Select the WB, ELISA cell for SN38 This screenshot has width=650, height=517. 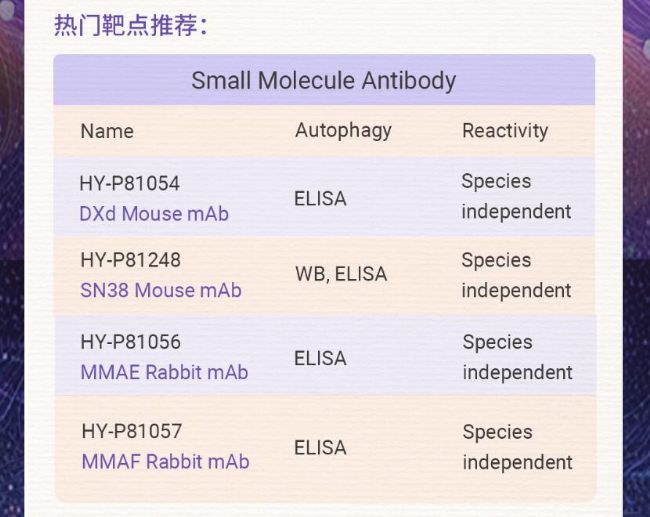pyautogui.click(x=341, y=274)
